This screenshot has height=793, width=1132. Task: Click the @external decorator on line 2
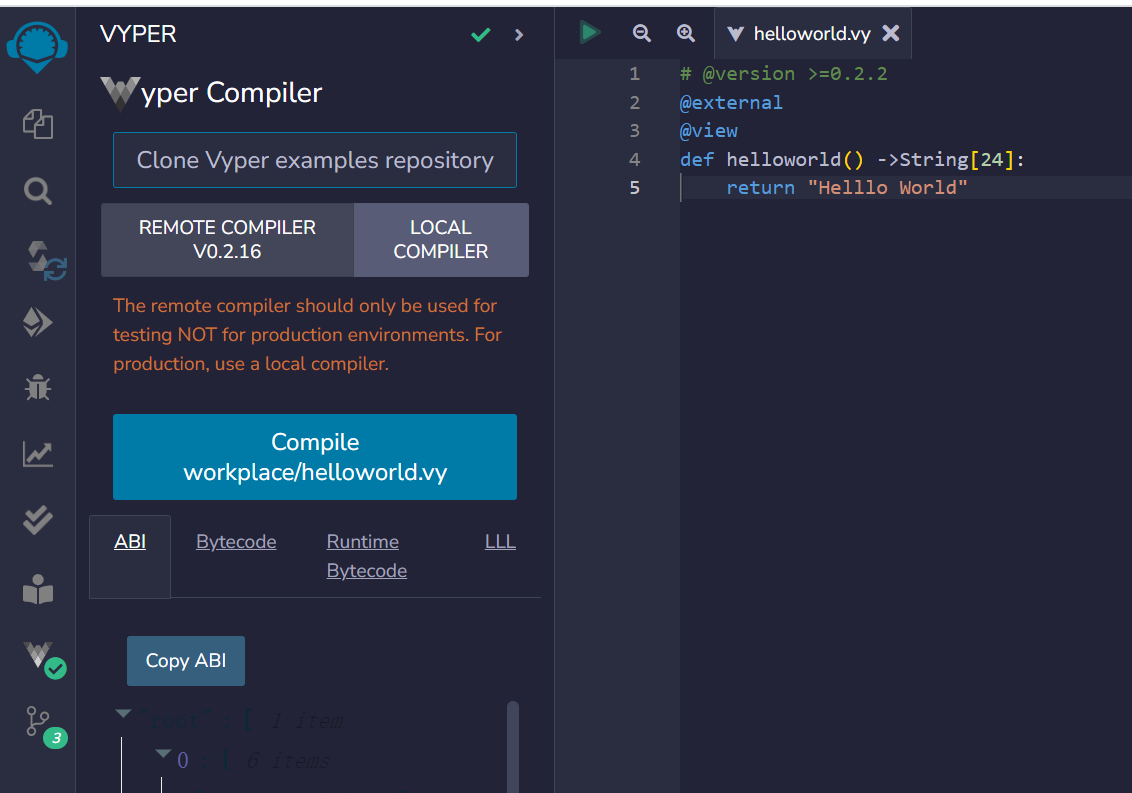(731, 103)
